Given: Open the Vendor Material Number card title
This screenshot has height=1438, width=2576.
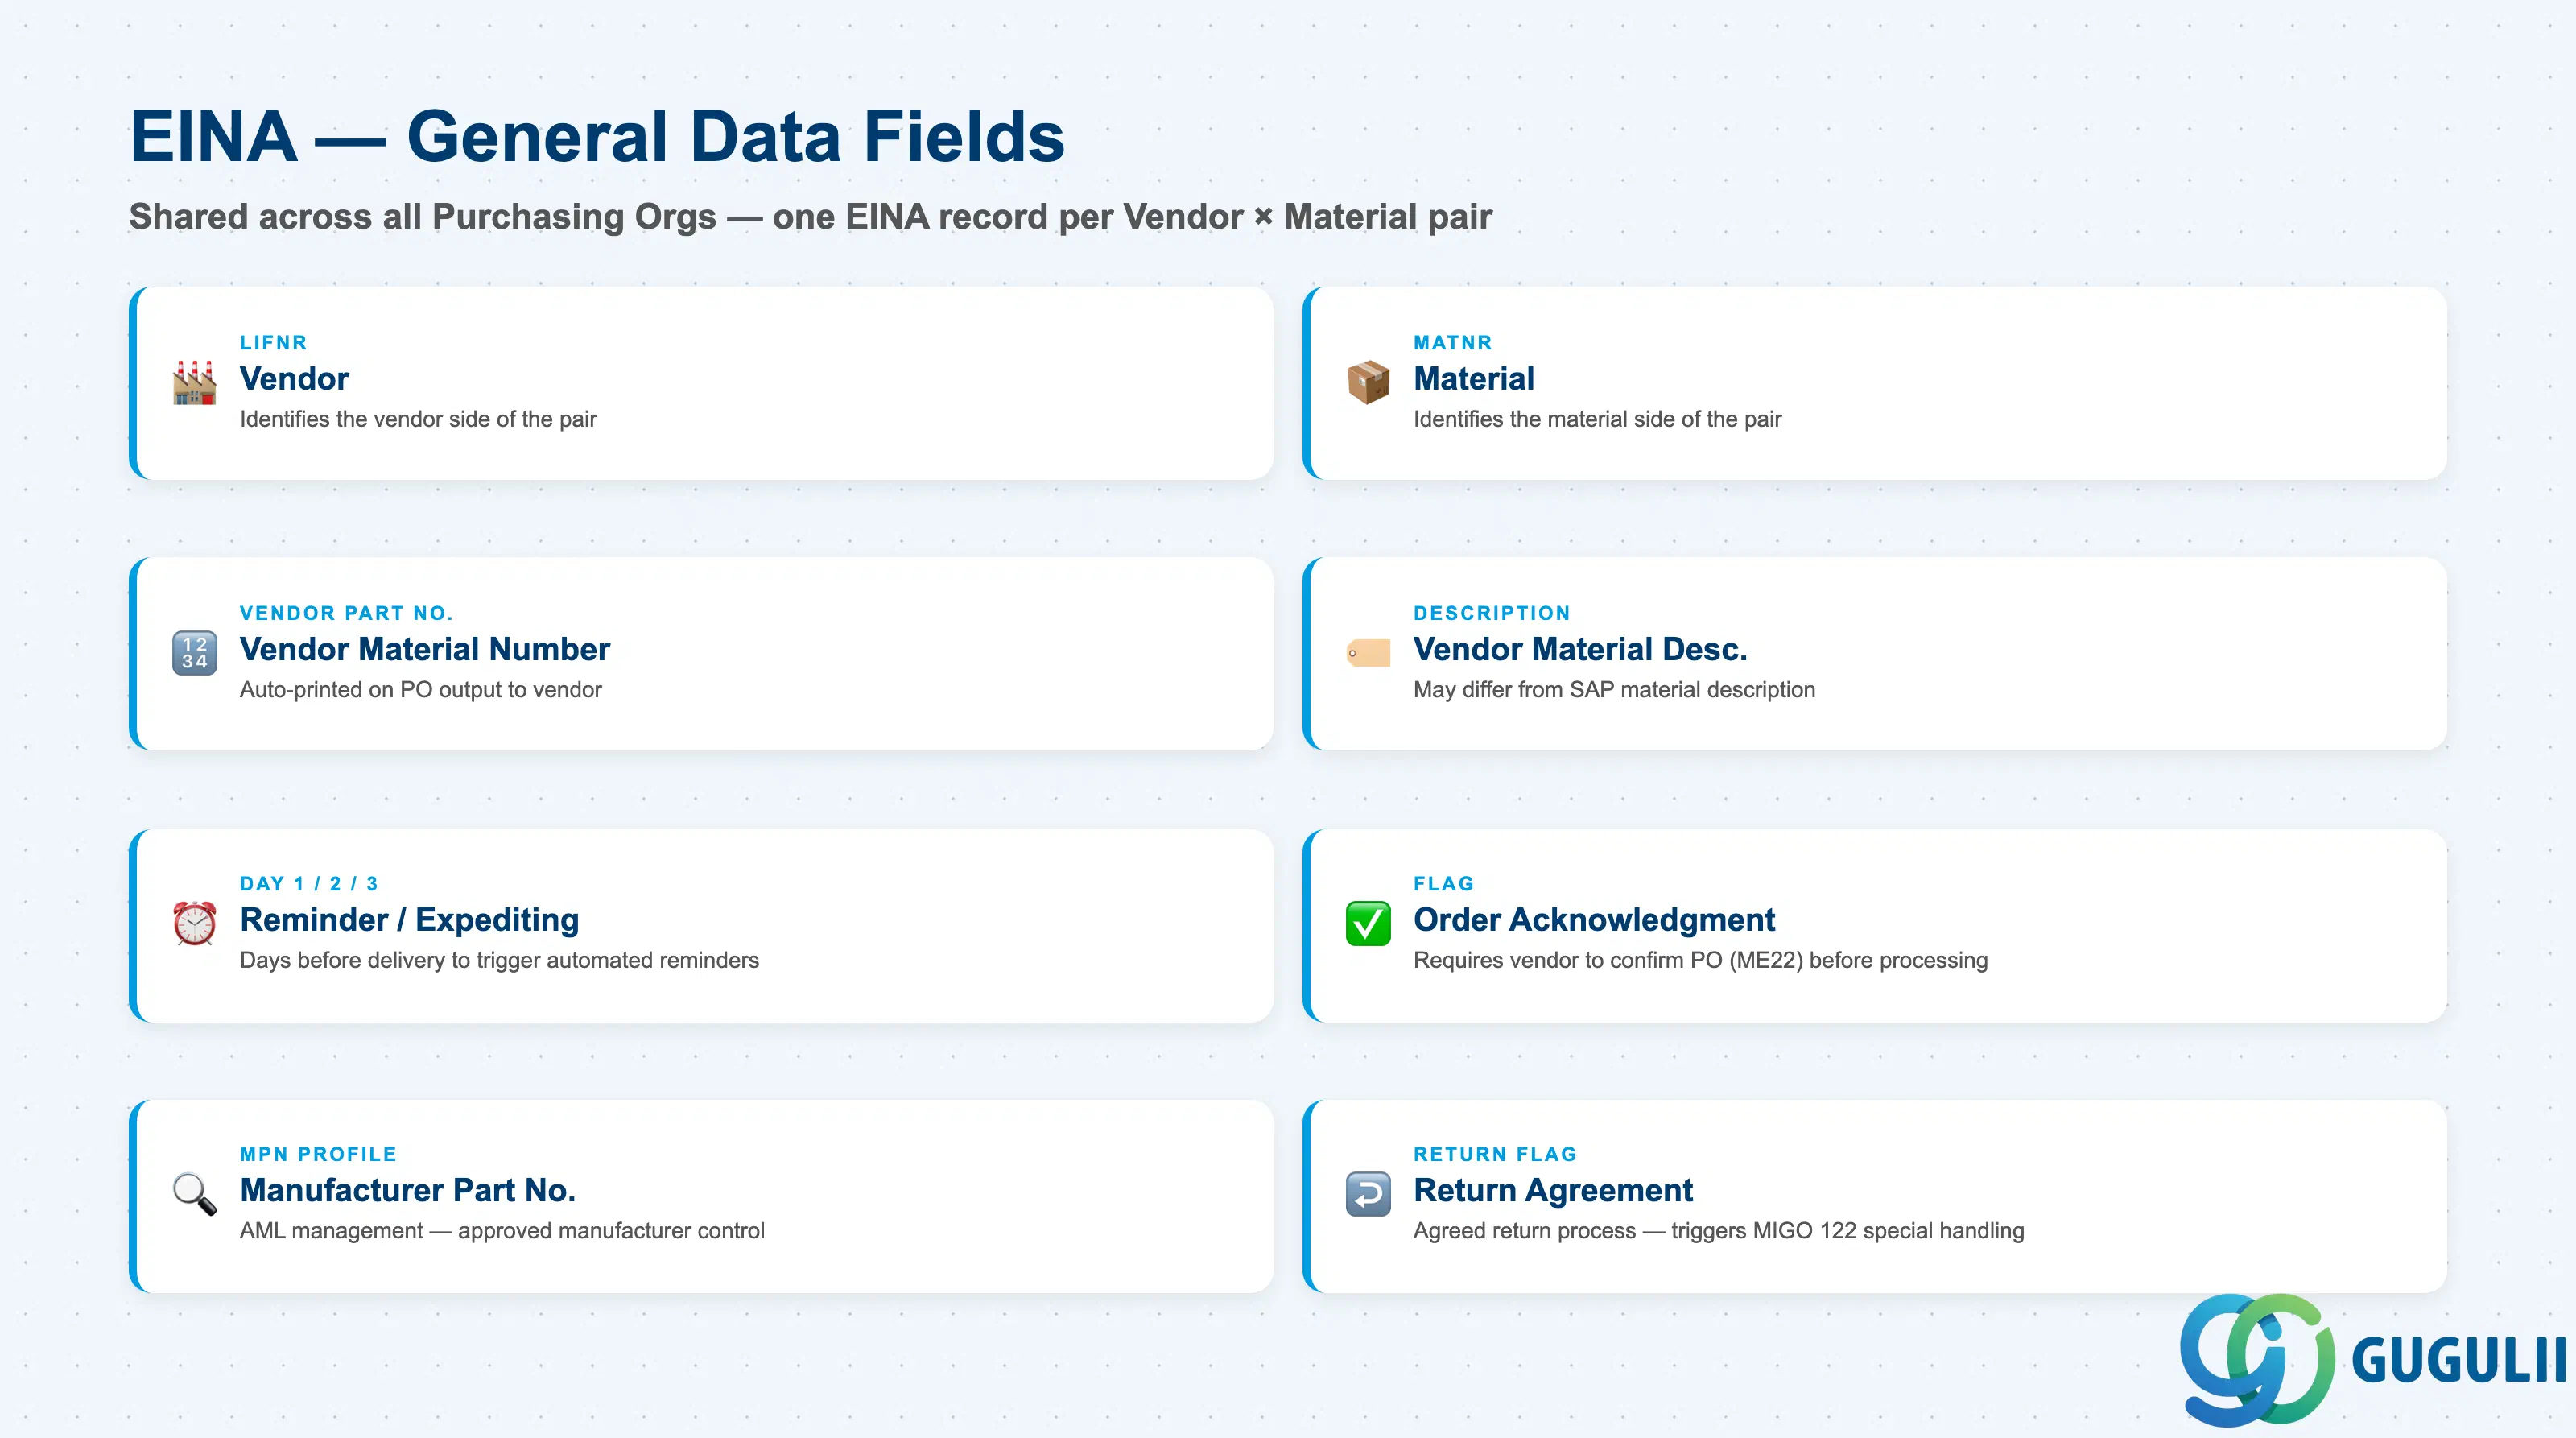Looking at the screenshot, I should pyautogui.click(x=424, y=649).
